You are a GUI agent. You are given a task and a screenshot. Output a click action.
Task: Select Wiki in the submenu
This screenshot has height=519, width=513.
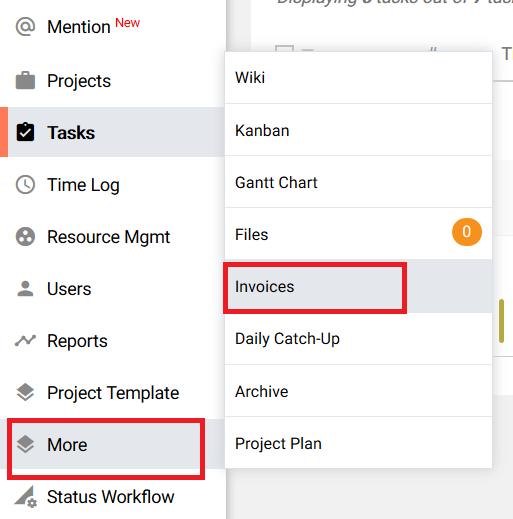358,78
